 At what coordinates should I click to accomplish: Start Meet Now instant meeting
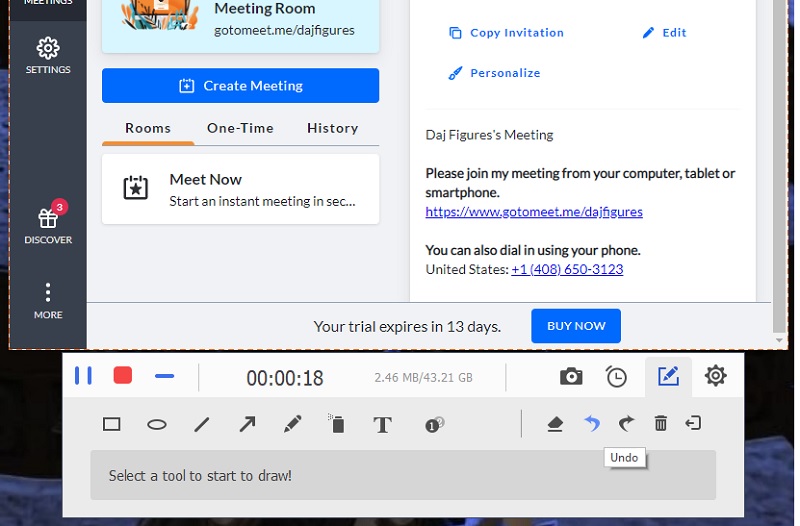240,189
